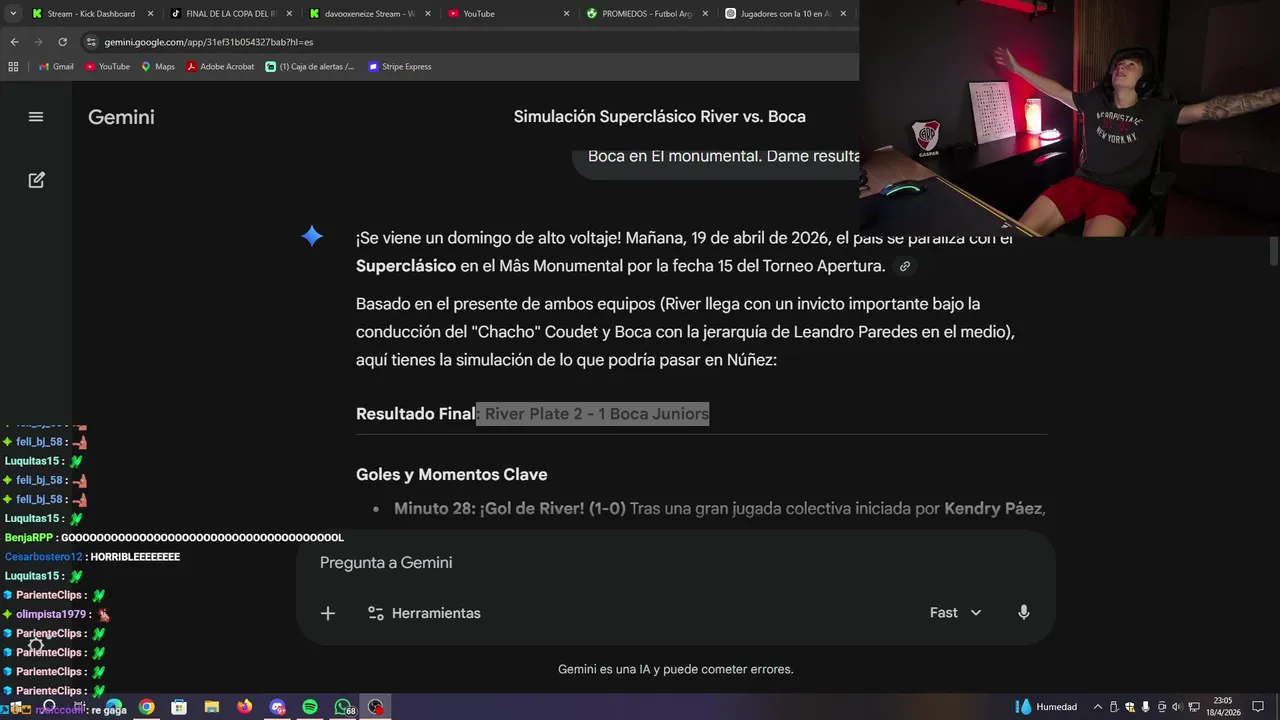Open Humedad weather widget

[x=1047, y=707]
